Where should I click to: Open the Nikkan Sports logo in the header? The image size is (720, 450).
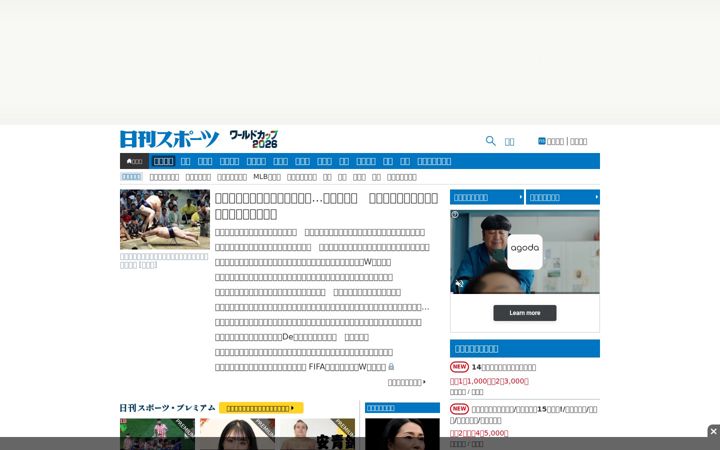point(169,139)
